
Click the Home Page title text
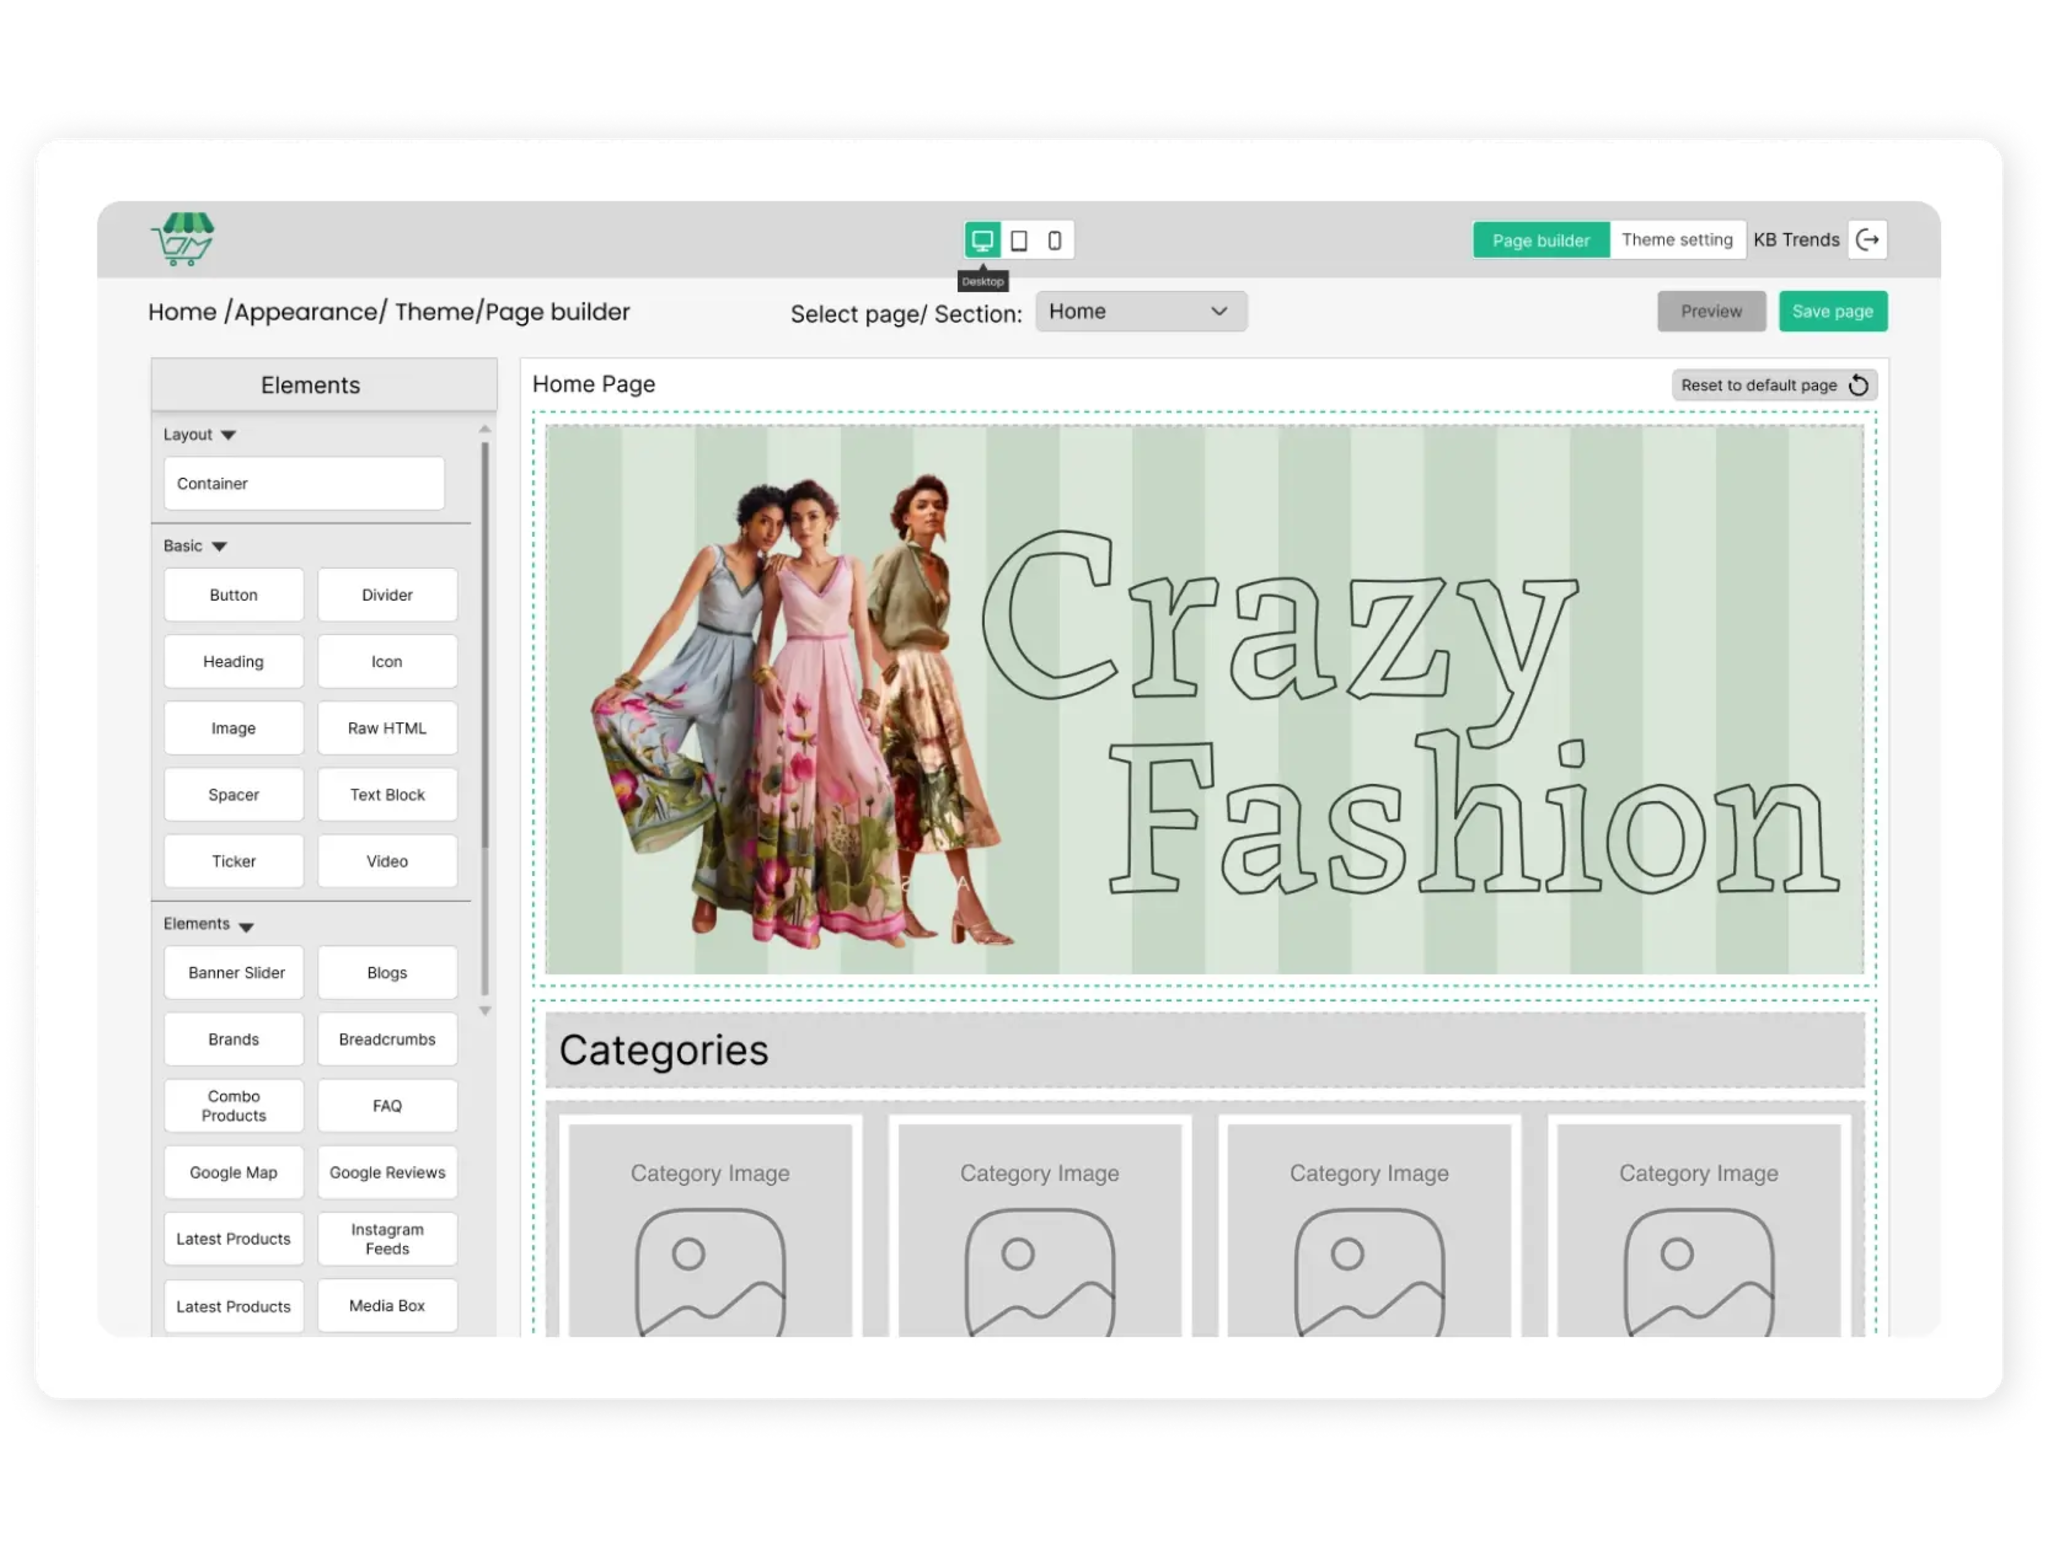594,384
